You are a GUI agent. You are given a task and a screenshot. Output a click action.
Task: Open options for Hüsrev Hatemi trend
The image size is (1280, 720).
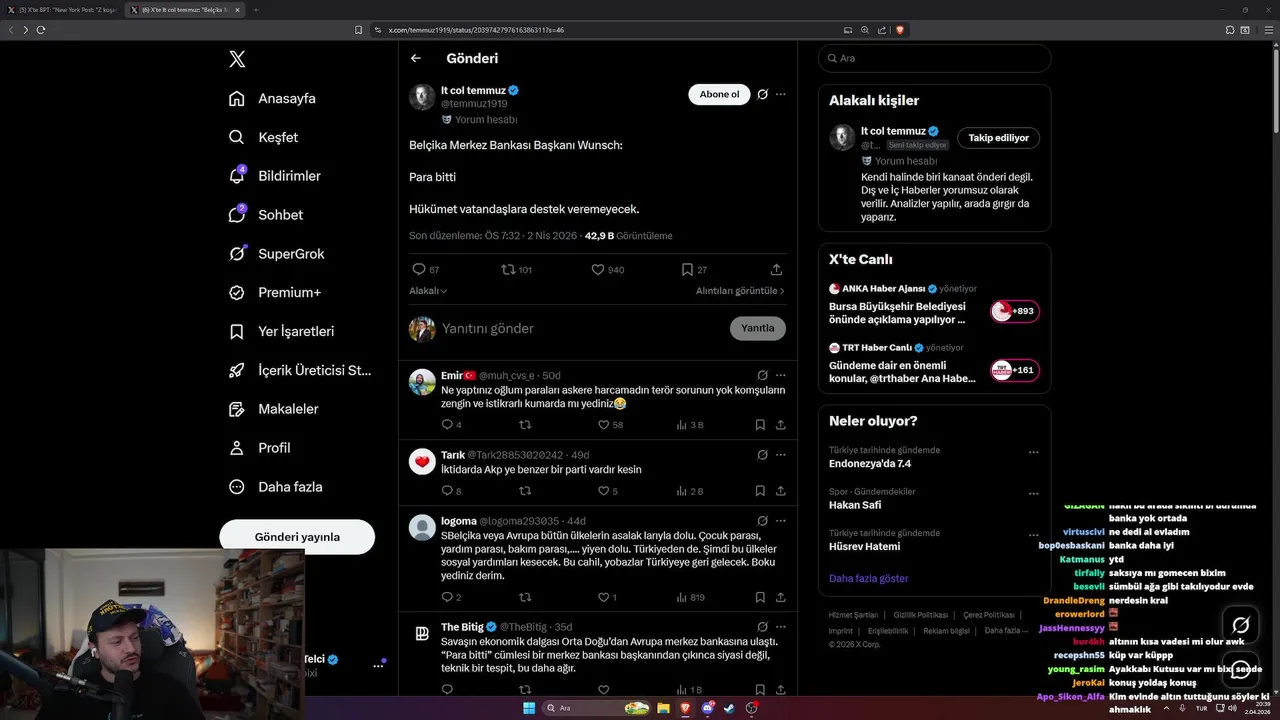[1033, 535]
